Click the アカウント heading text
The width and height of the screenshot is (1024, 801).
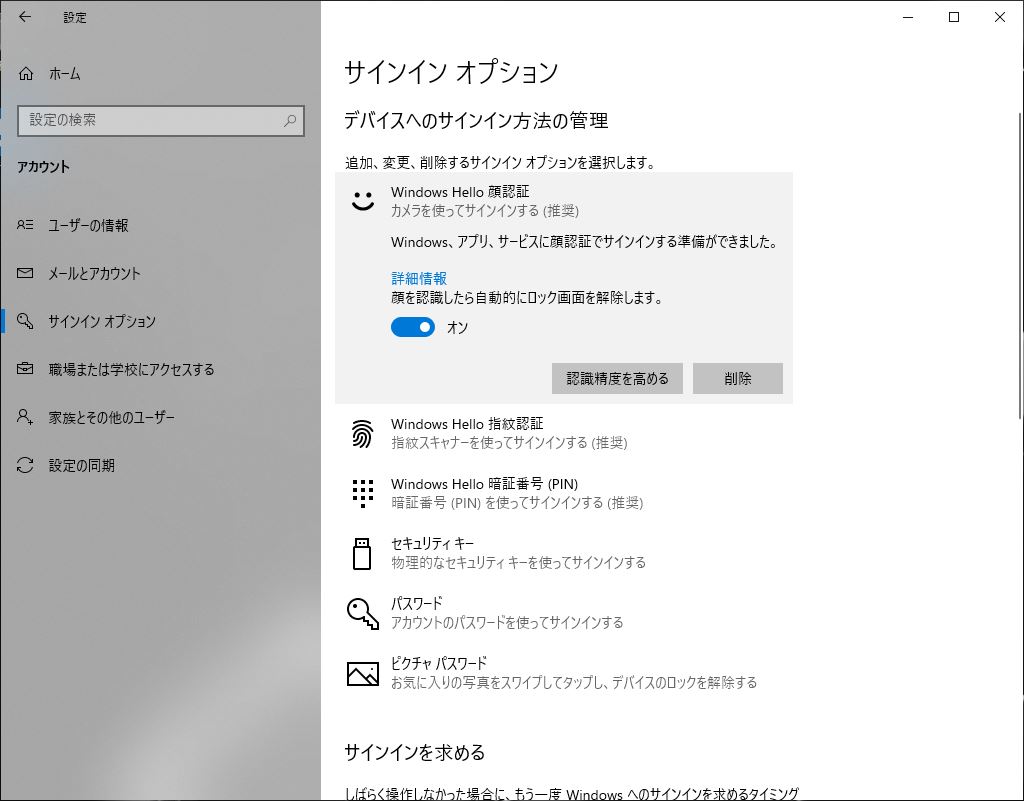point(43,167)
